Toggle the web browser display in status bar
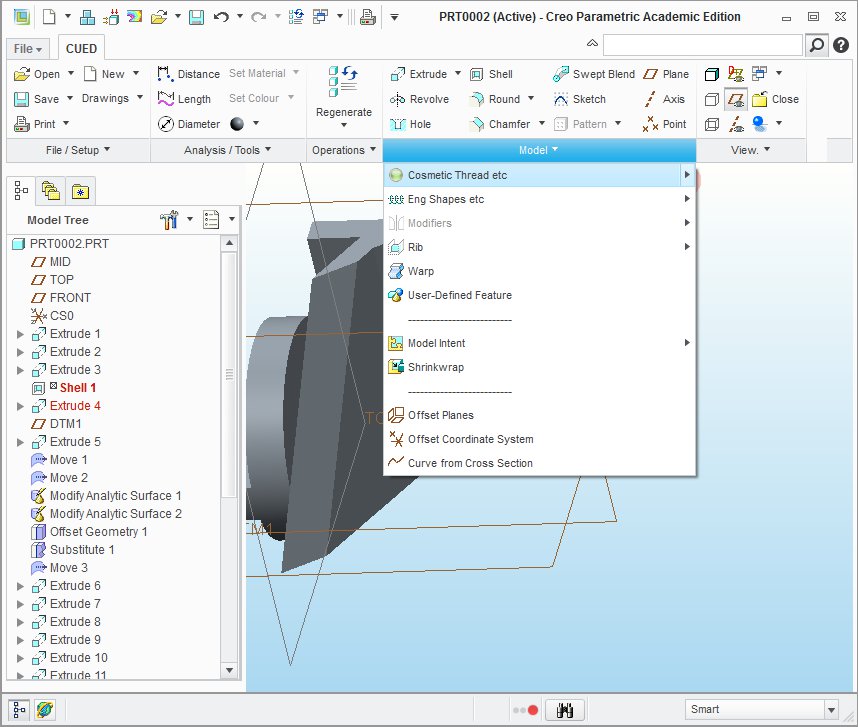Screen dimensions: 858x727 [44, 710]
